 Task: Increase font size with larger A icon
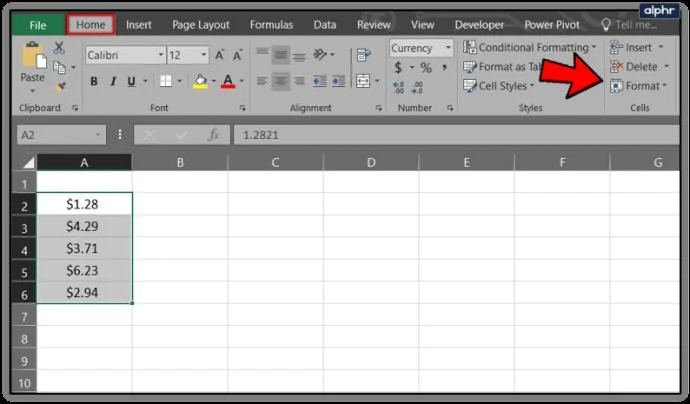(219, 55)
